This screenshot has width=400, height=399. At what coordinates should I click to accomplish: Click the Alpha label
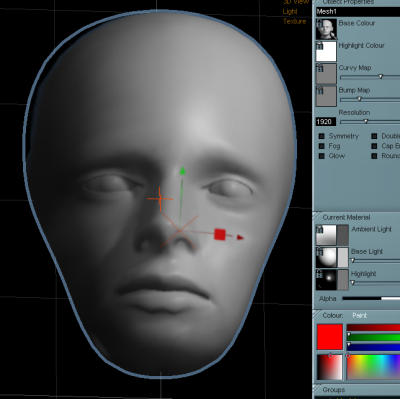328,299
